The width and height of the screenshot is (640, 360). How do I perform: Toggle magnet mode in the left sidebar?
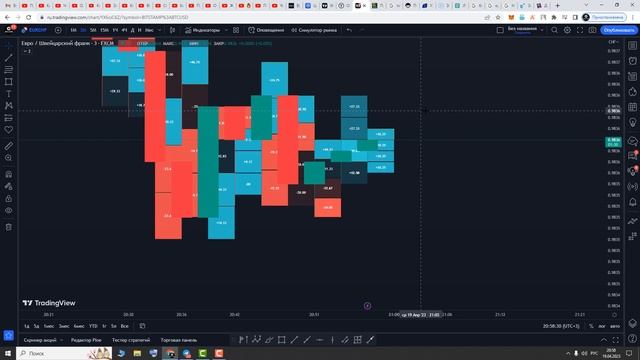tap(9, 174)
